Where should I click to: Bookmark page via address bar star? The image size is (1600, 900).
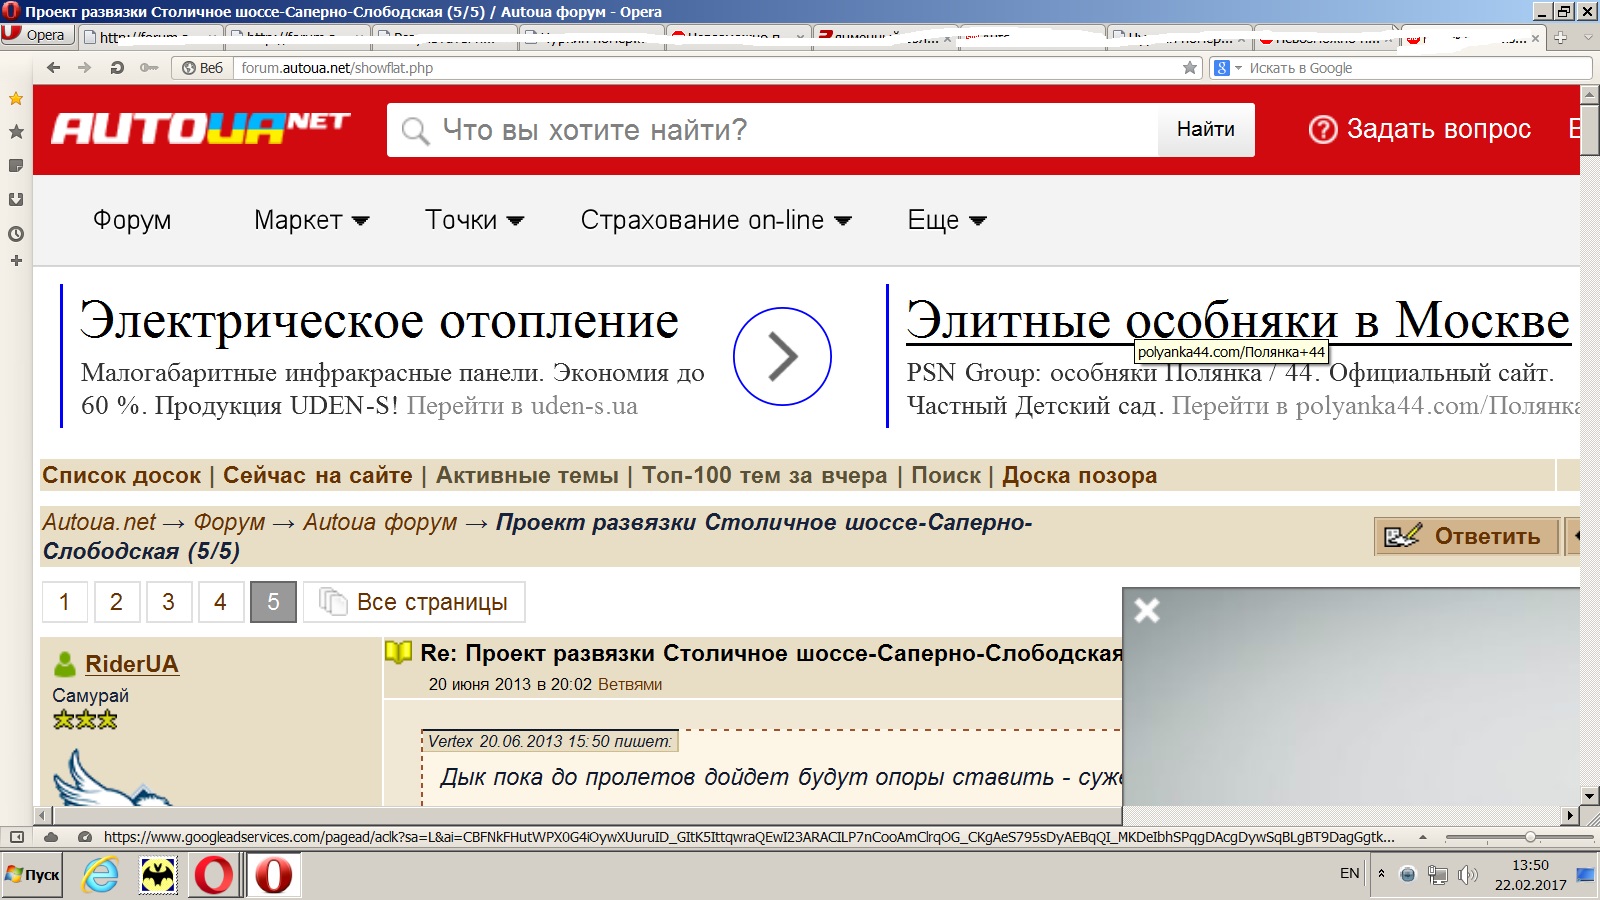1189,68
